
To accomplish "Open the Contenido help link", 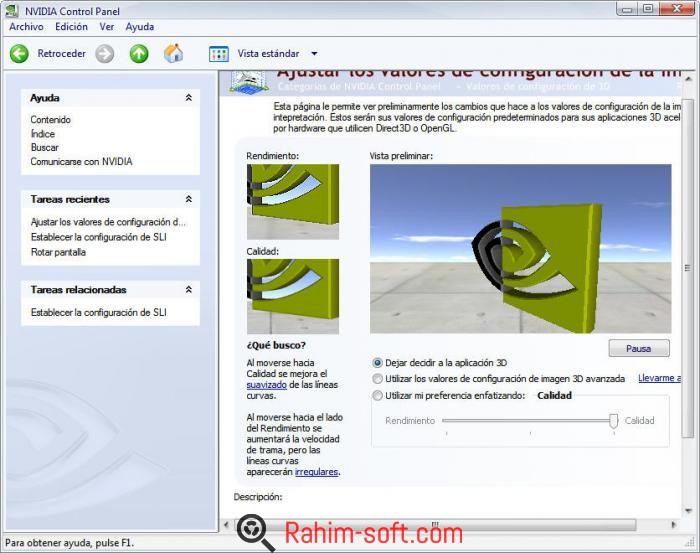I will [50, 120].
